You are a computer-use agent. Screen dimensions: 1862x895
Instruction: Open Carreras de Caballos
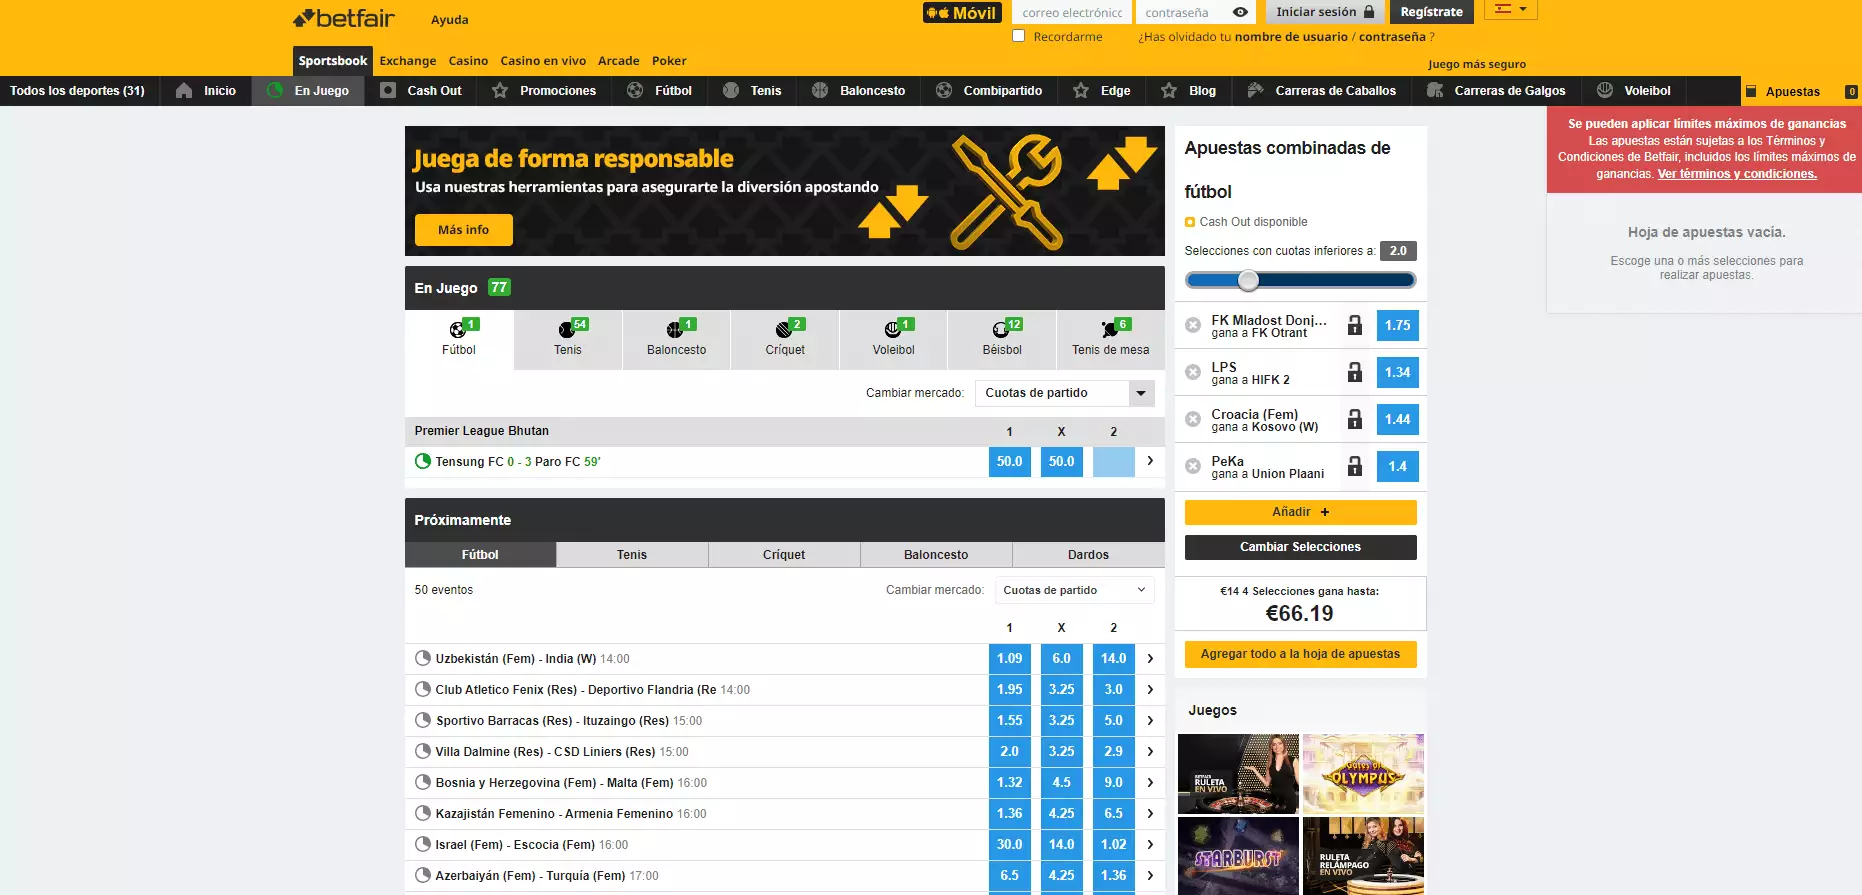click(x=1321, y=91)
